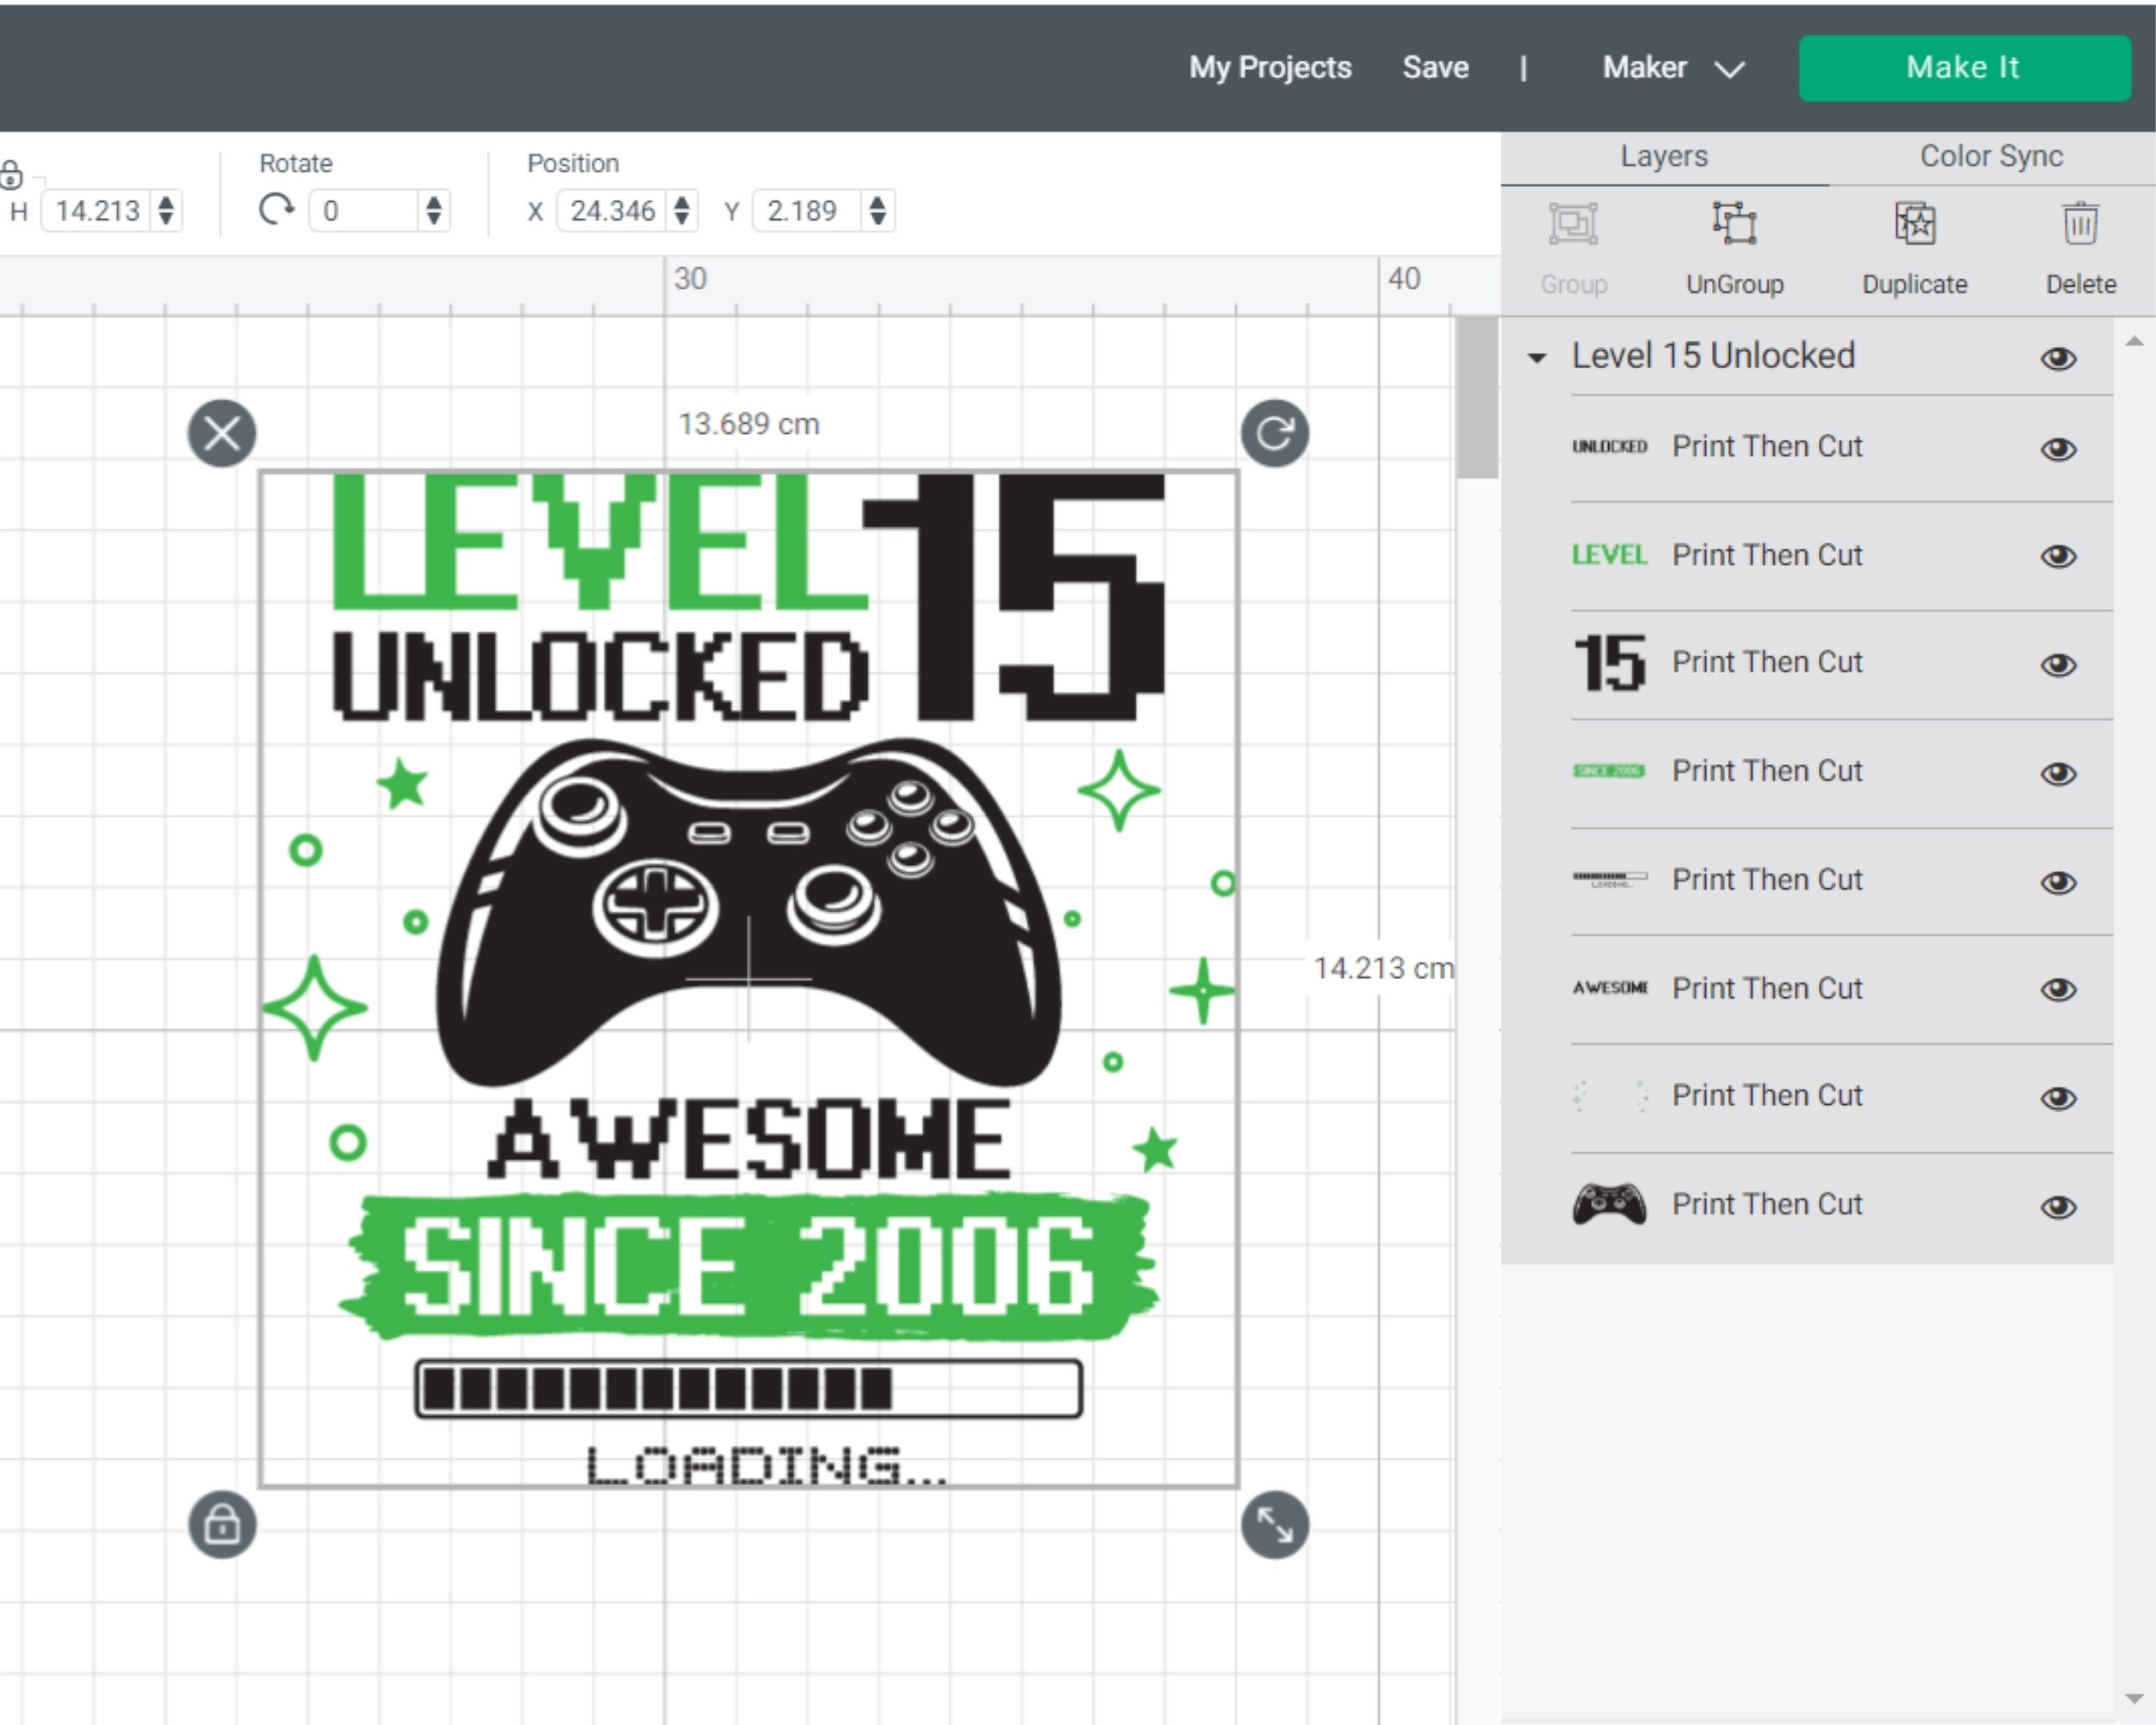2156x1725 pixels.
Task: Open My Projects
Action: coord(1269,67)
